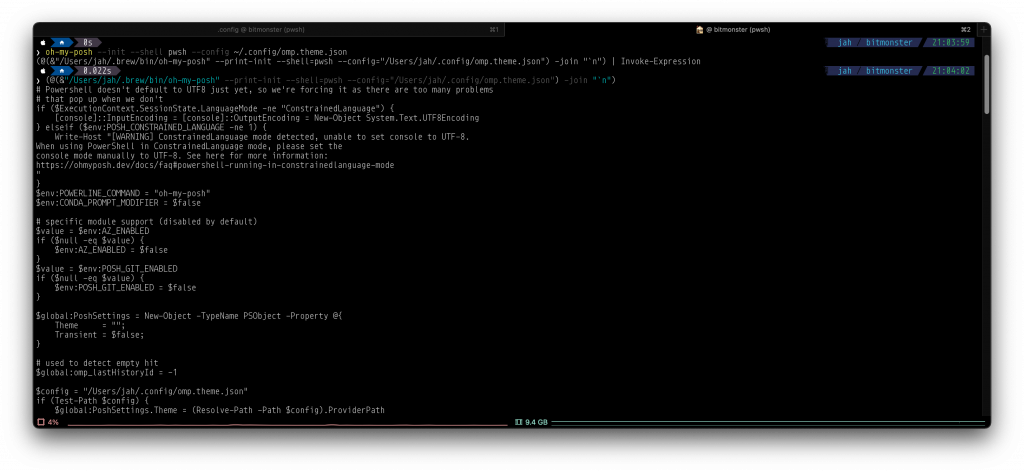The width and height of the screenshot is (1024, 472).
Task: Click the '0.022s' execution time segment
Action: click(x=97, y=71)
